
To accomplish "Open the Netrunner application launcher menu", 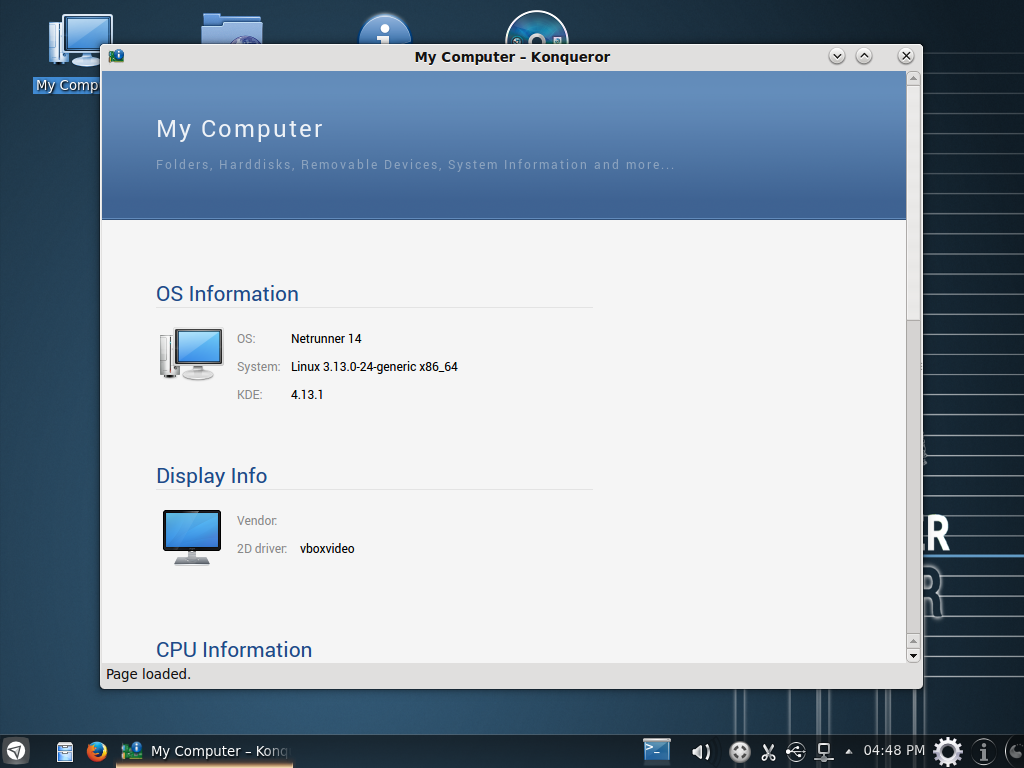I will coord(16,751).
